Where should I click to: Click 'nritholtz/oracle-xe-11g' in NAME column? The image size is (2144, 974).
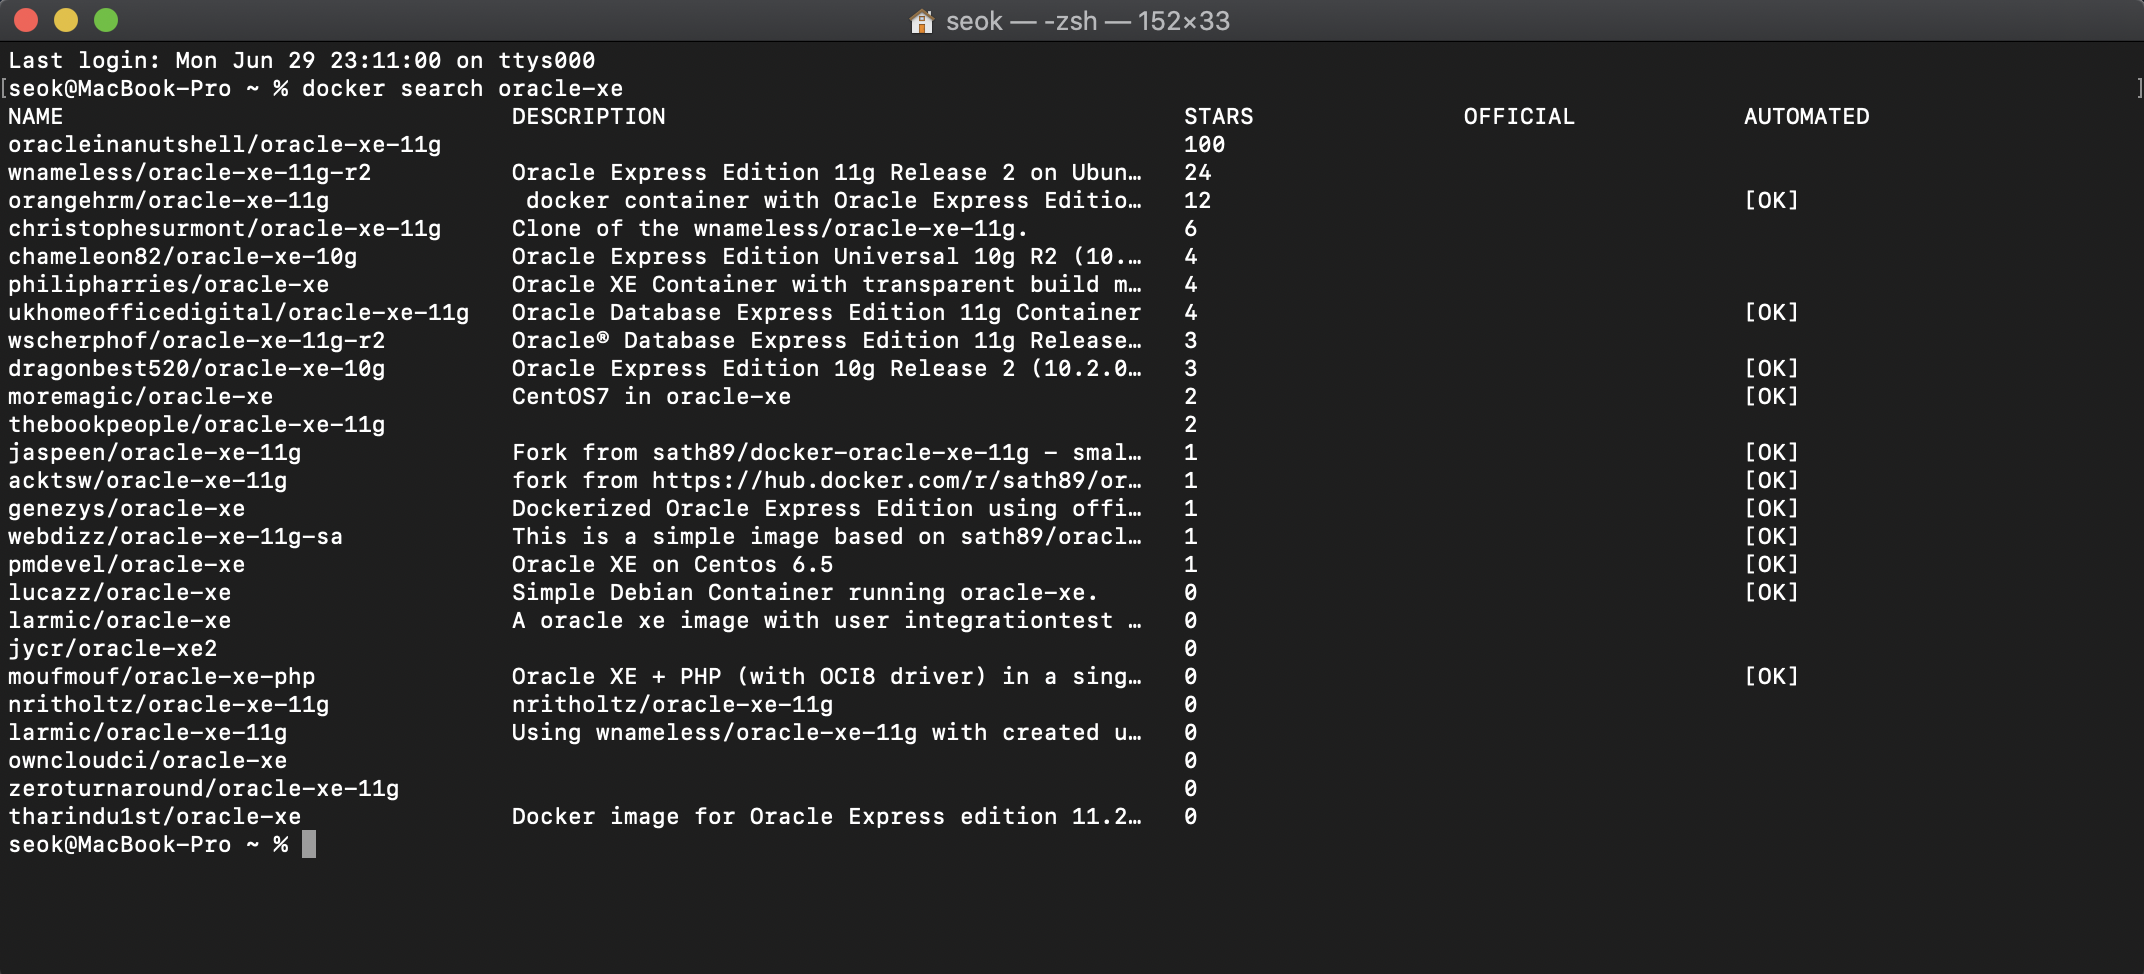pyautogui.click(x=169, y=705)
